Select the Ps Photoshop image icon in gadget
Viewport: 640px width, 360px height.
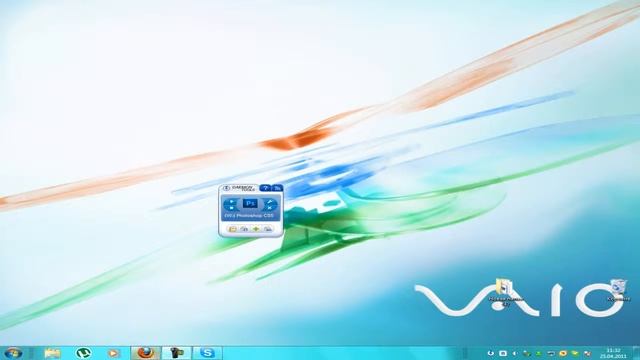click(x=250, y=203)
